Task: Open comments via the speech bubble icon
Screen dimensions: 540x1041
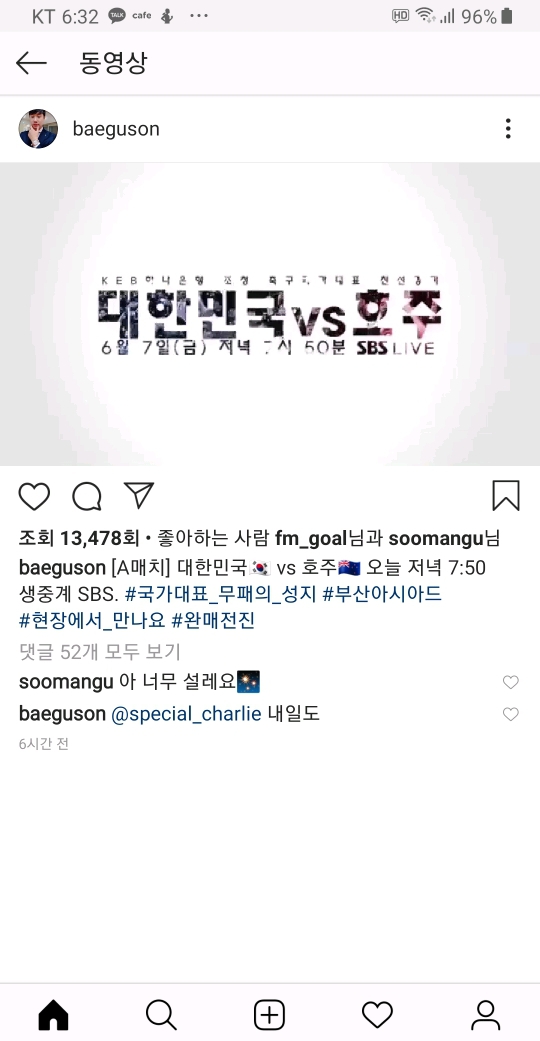Action: [x=87, y=496]
